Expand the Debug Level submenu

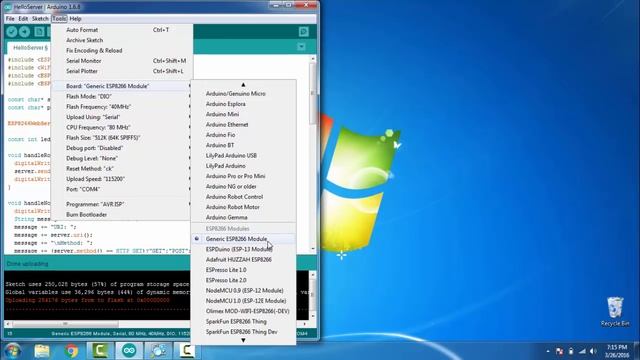point(122,158)
